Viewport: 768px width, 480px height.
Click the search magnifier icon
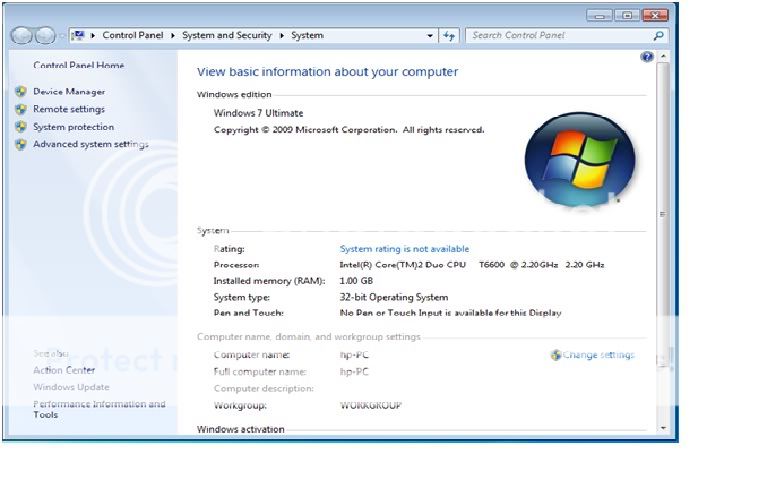(659, 35)
